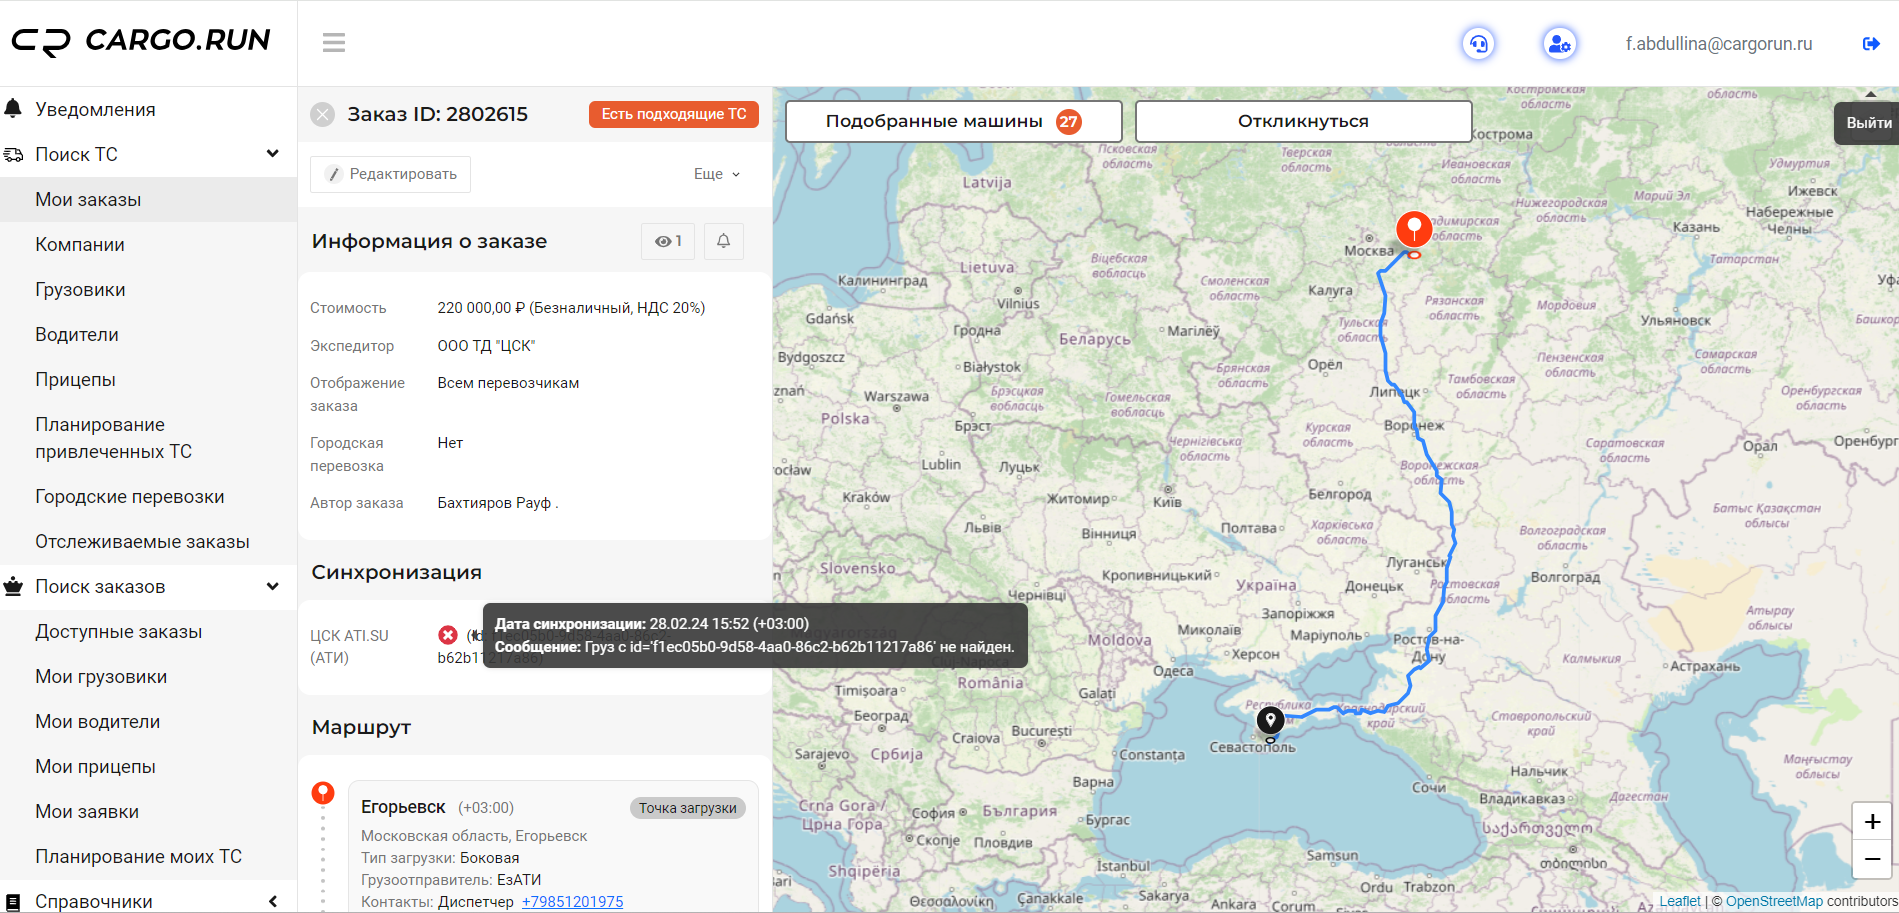Click the ООО ТД "ЦСК" forwarder name

pyautogui.click(x=486, y=346)
